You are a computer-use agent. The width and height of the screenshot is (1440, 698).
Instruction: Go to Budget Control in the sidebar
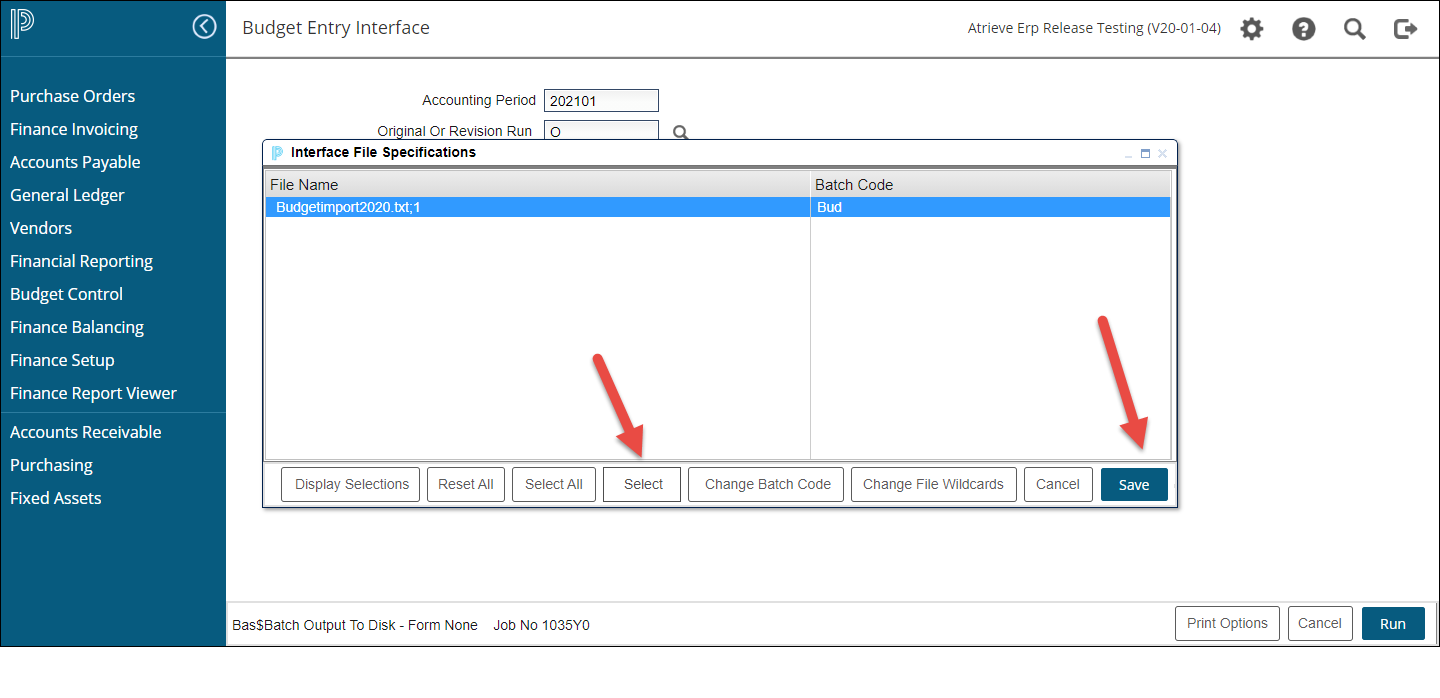point(67,294)
